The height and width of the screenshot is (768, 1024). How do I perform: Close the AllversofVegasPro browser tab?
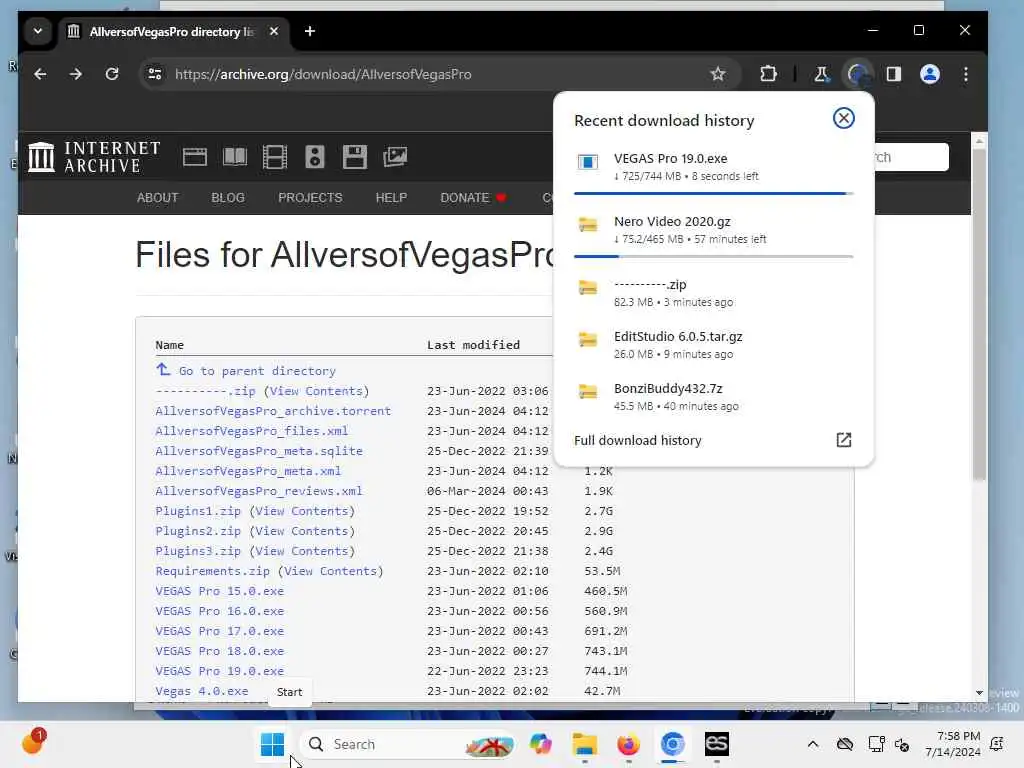[274, 31]
